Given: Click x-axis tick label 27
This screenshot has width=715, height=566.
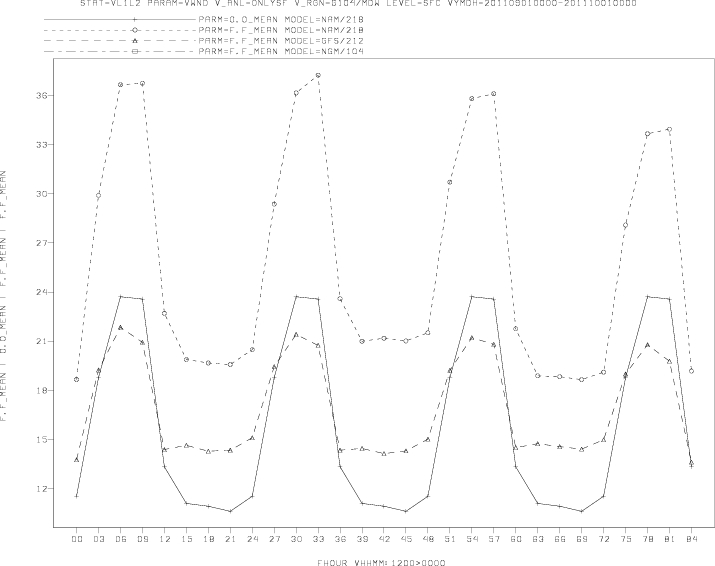Looking at the screenshot, I should coord(275,539).
